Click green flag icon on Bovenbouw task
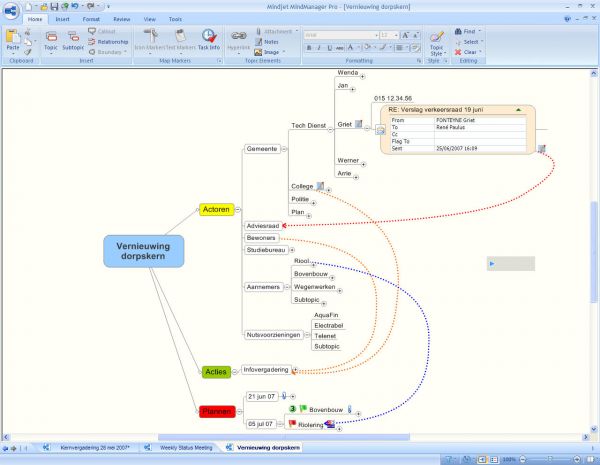The image size is (600, 465). [303, 409]
